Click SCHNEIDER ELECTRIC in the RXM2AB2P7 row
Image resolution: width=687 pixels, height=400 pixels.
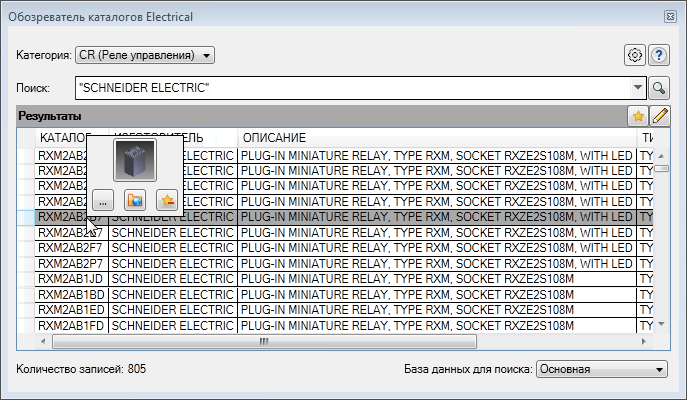[173, 264]
